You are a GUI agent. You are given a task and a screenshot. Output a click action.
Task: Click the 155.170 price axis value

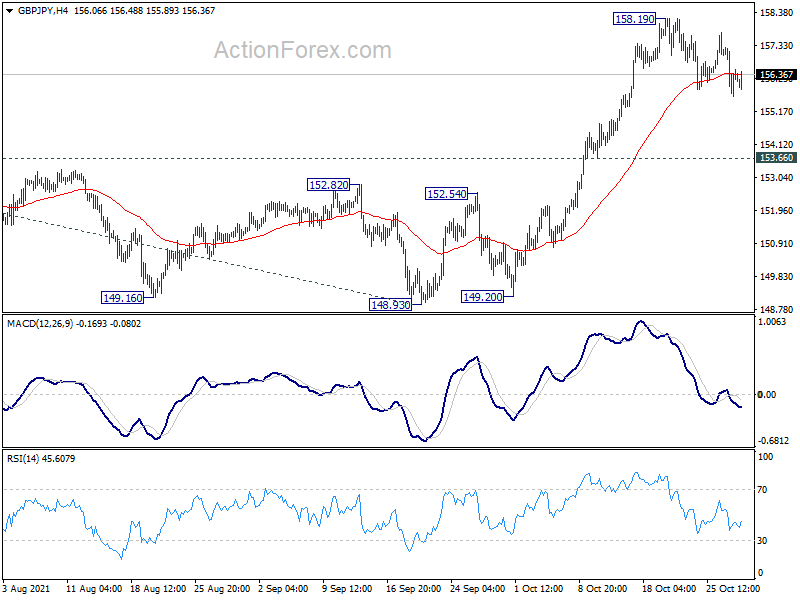pos(776,112)
